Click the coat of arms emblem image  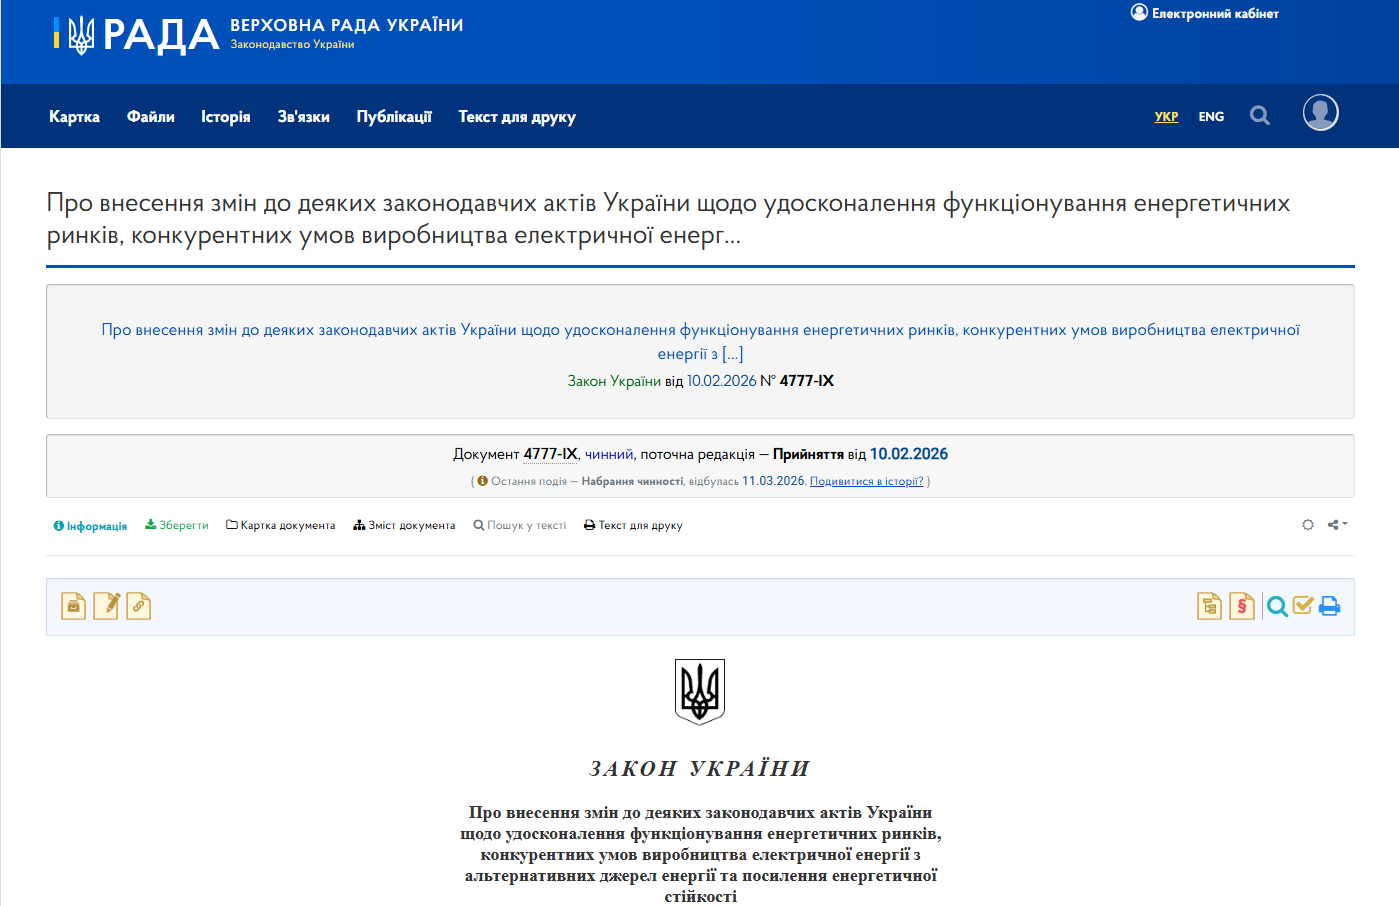[700, 691]
